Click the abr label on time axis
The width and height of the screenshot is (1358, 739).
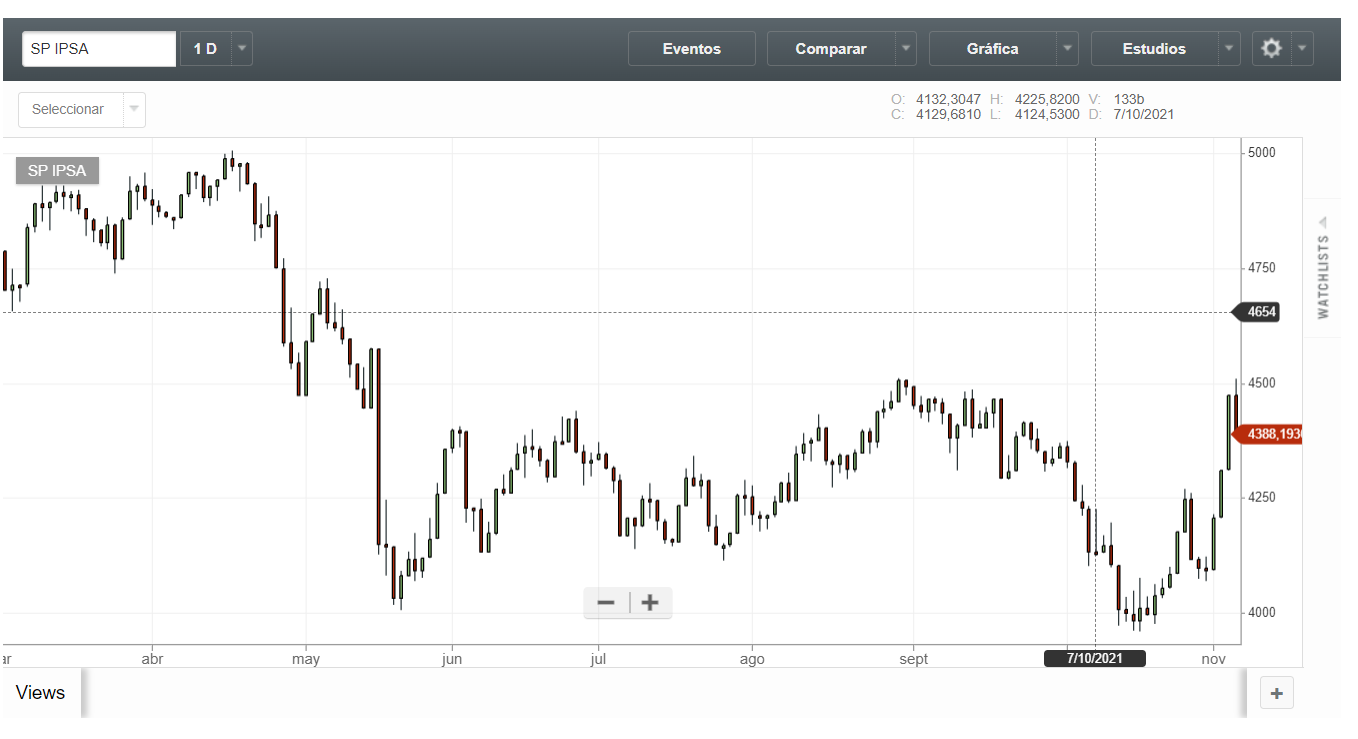click(x=152, y=659)
